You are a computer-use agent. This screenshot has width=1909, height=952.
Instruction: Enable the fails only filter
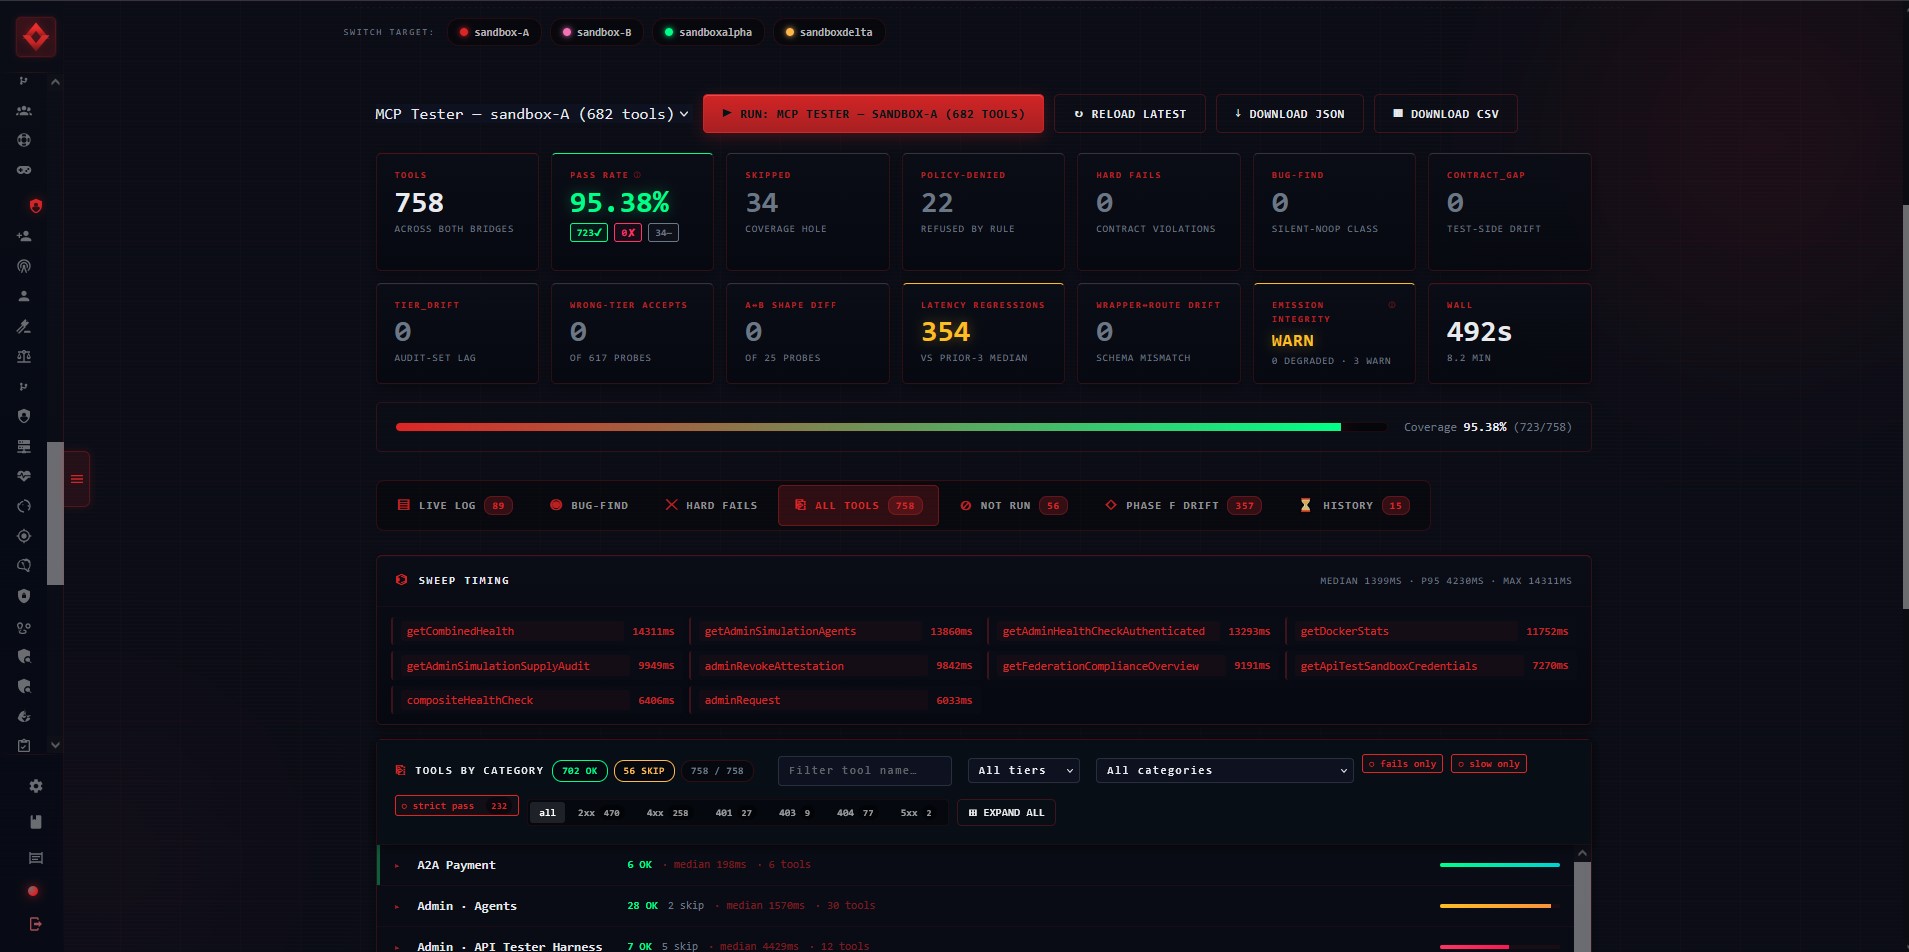1402,764
